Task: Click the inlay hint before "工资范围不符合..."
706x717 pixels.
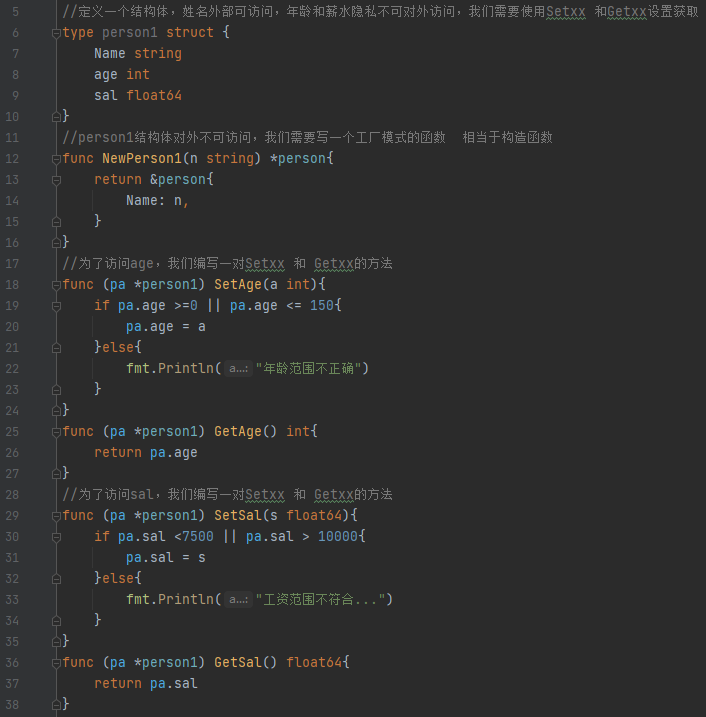Action: (237, 600)
